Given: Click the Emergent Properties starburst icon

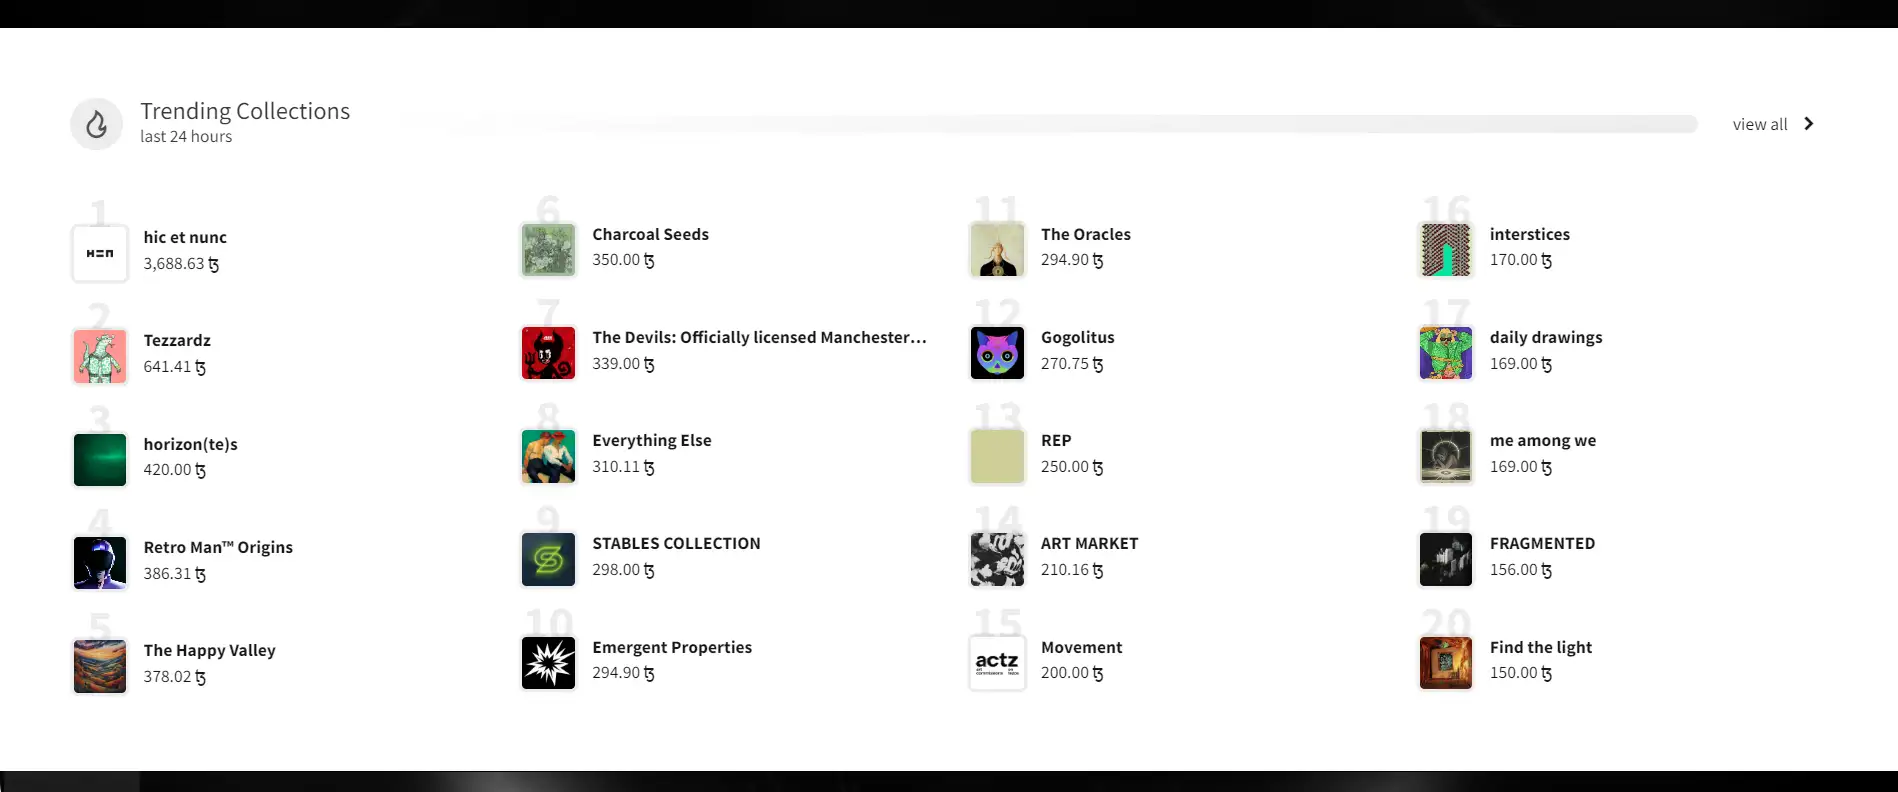Looking at the screenshot, I should coord(548,663).
